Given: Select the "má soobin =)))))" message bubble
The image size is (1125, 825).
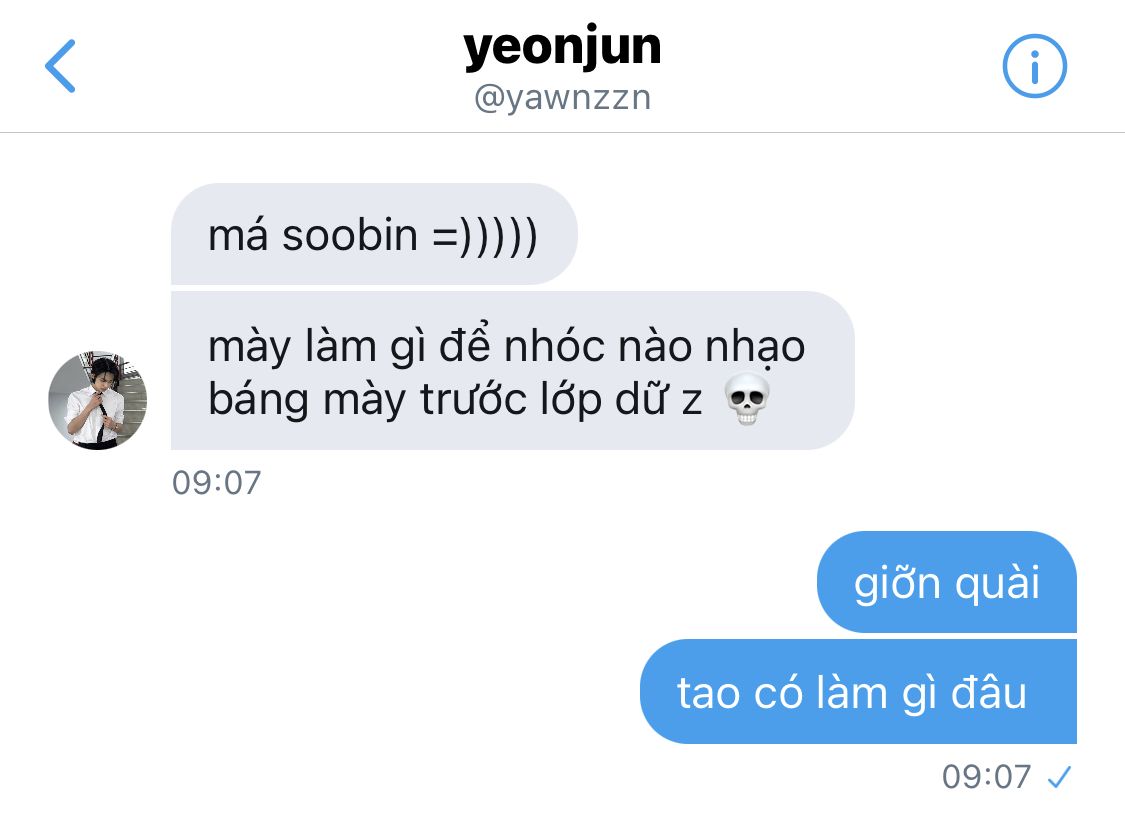Looking at the screenshot, I should click(374, 234).
